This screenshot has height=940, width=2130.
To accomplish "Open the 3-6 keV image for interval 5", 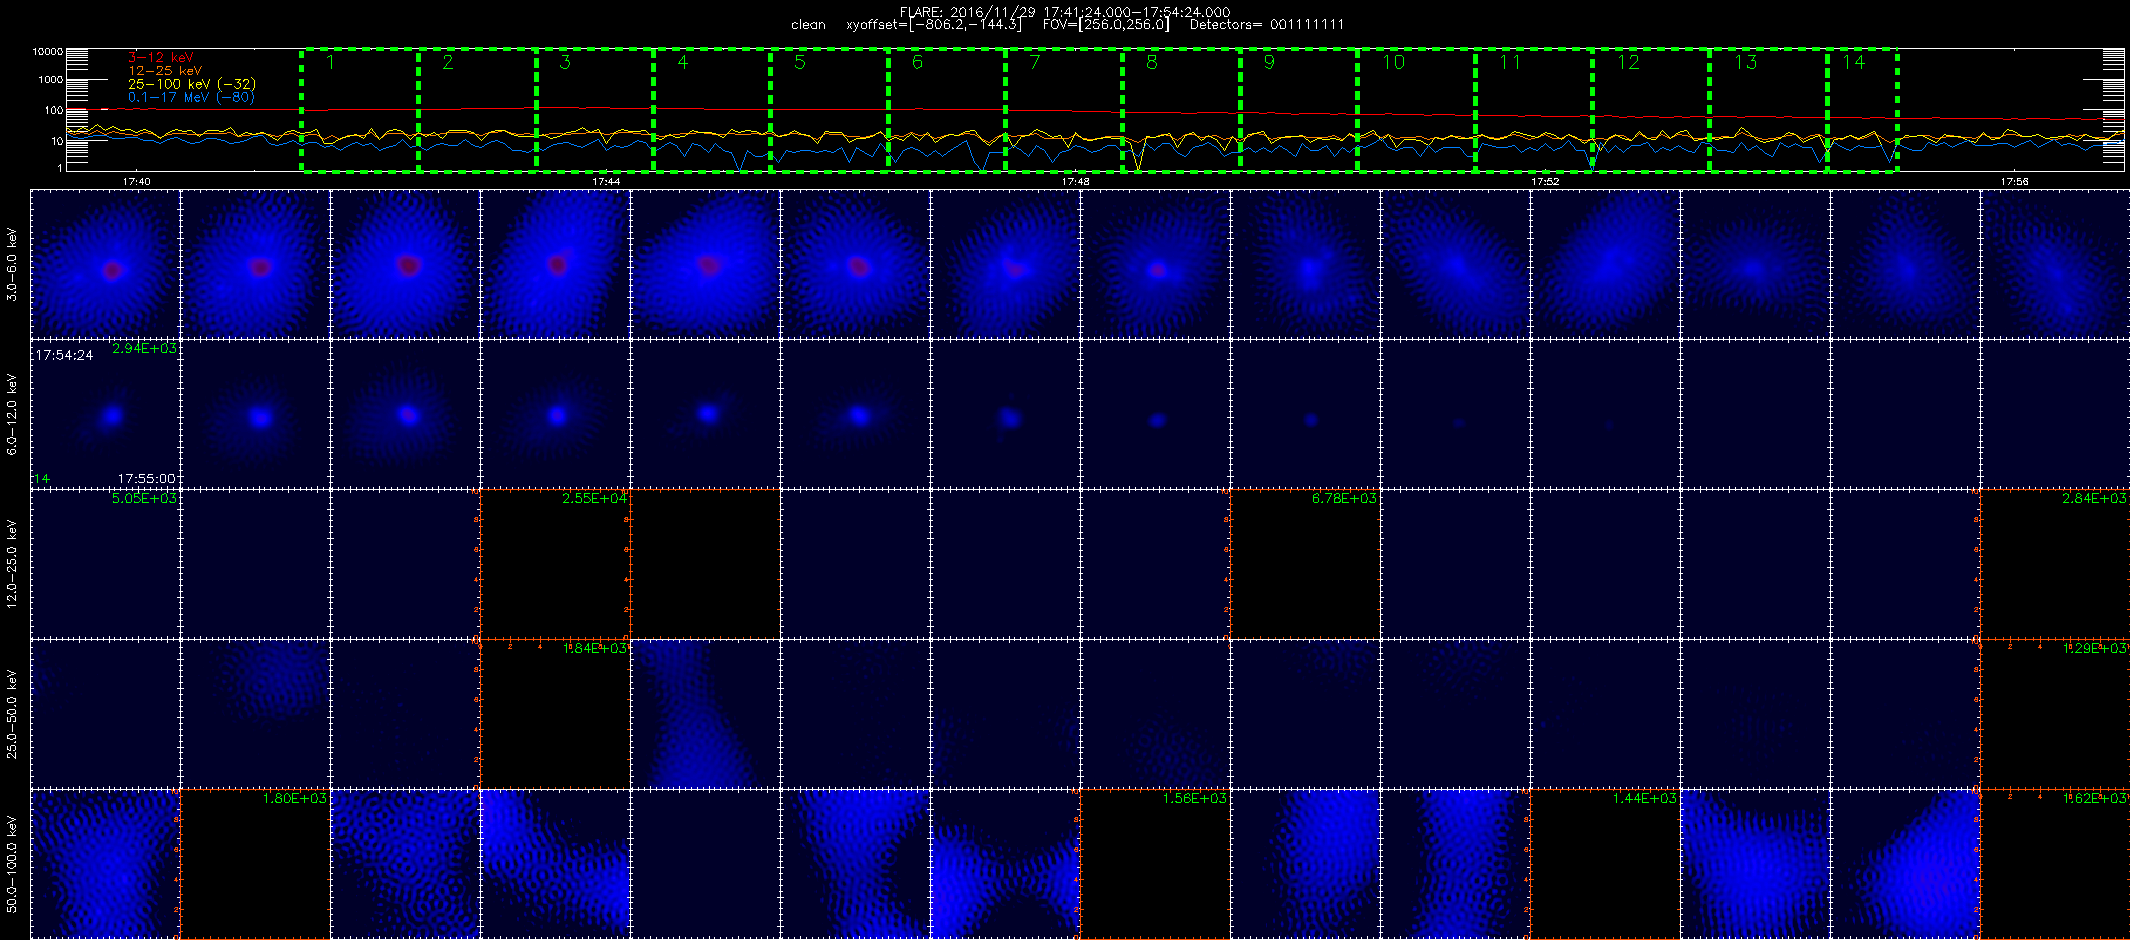I will point(705,264).
